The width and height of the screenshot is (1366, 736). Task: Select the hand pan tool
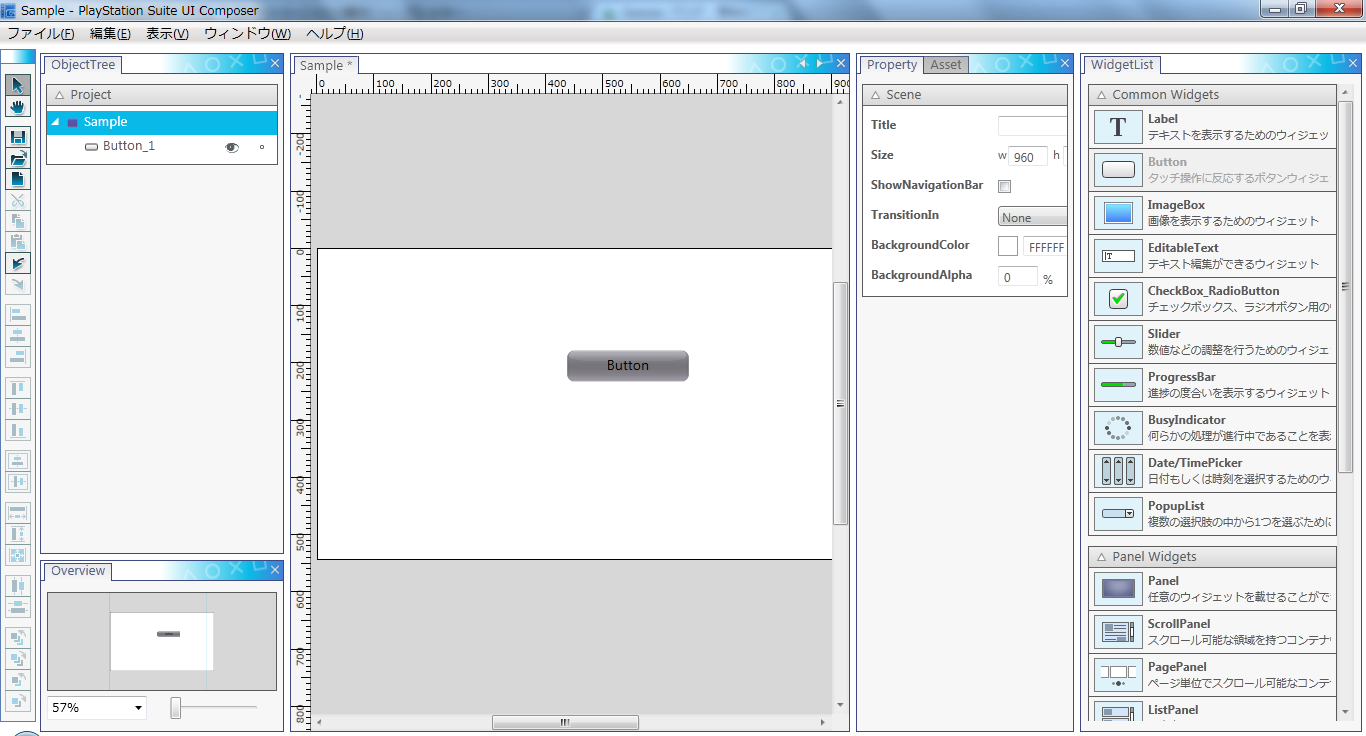pyautogui.click(x=18, y=106)
